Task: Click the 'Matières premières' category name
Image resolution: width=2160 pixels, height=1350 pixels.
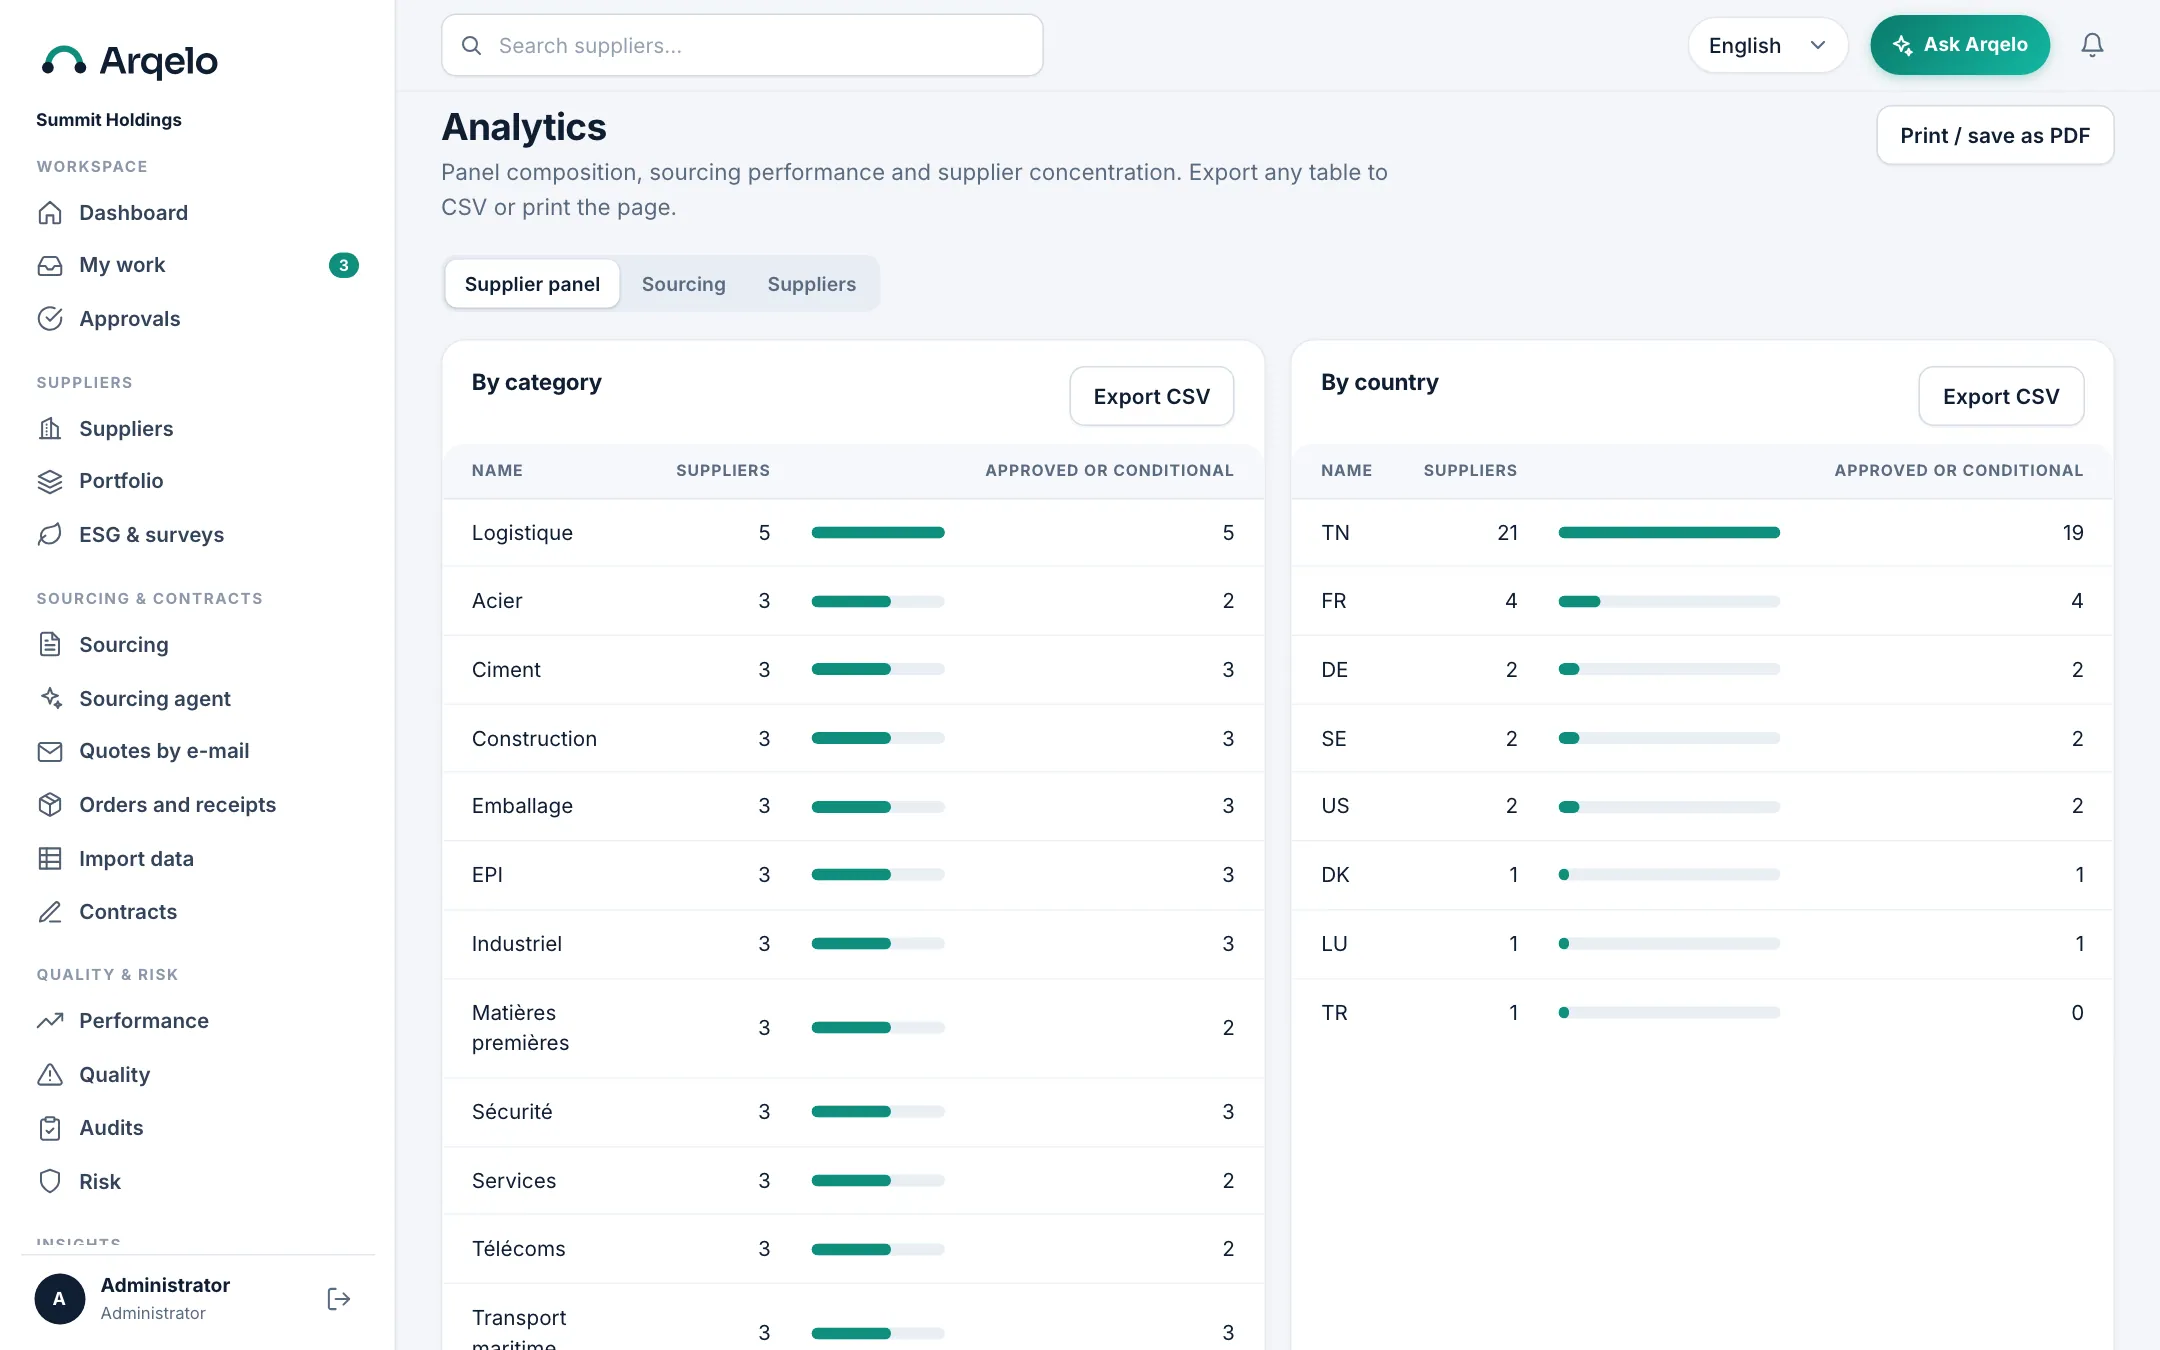Action: tap(520, 1028)
